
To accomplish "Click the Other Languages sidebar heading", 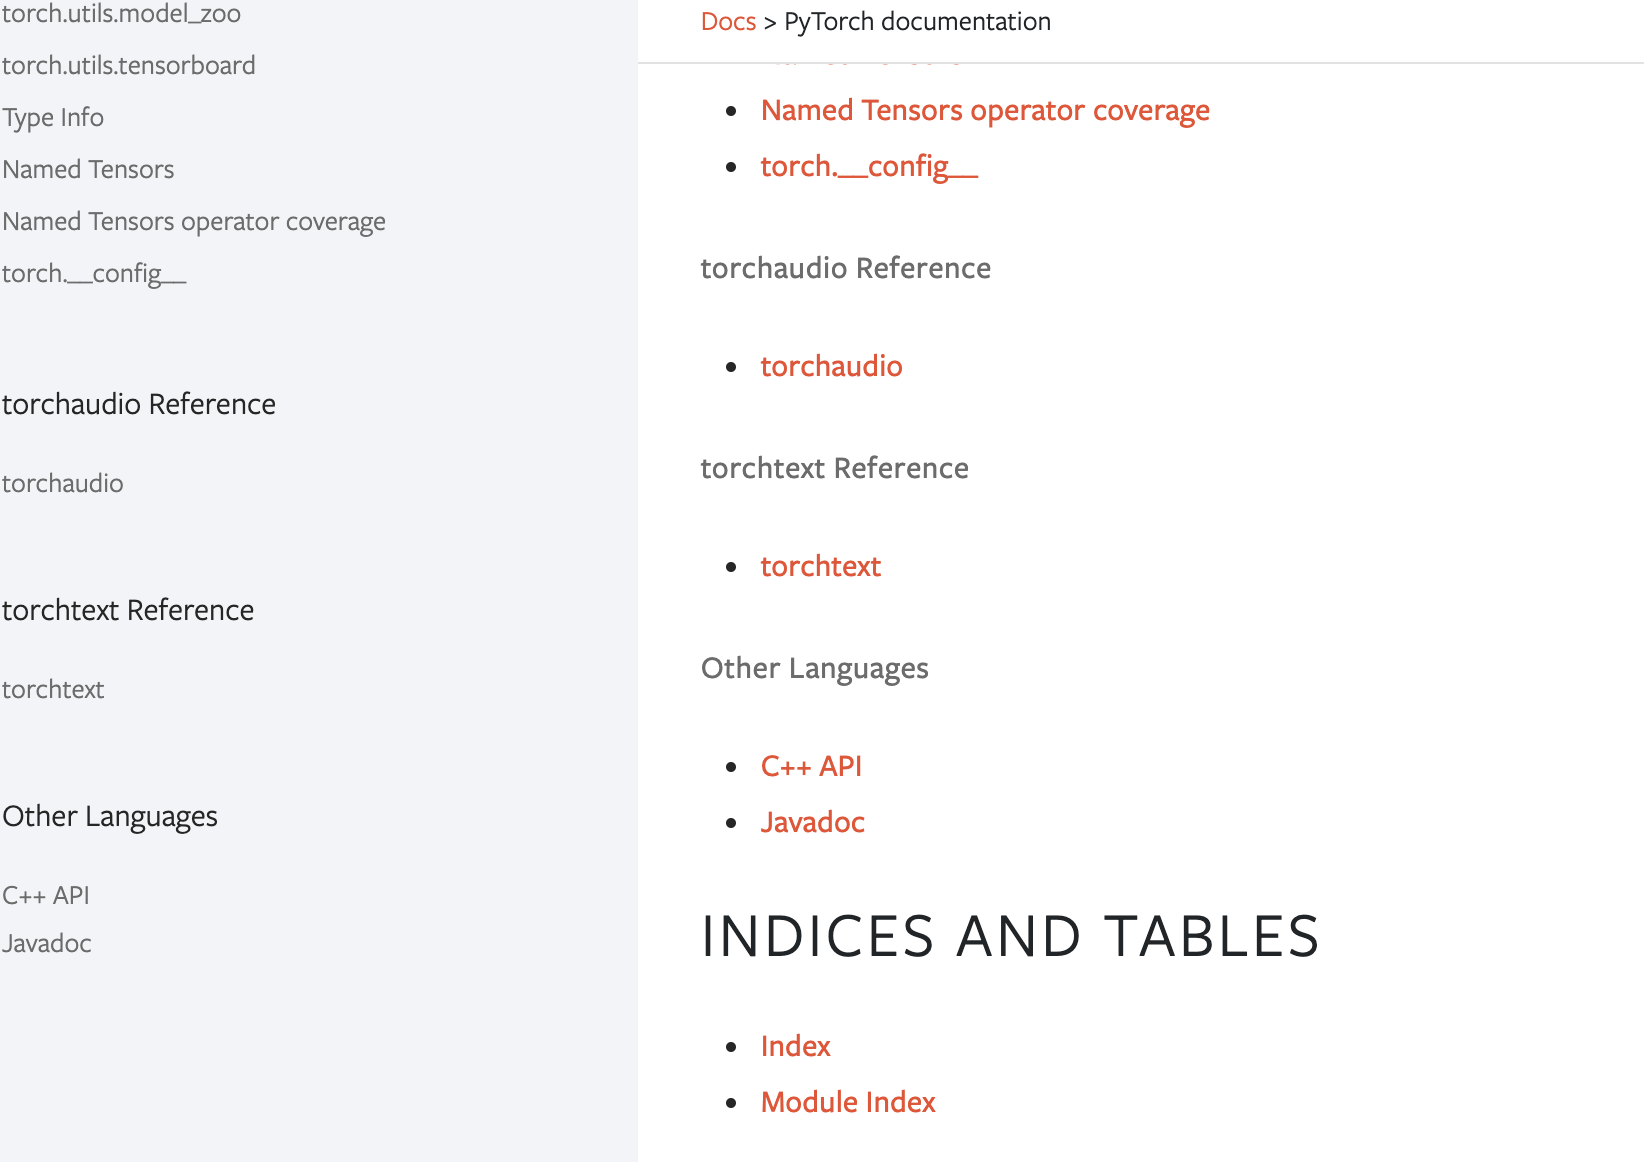I will coord(110,817).
